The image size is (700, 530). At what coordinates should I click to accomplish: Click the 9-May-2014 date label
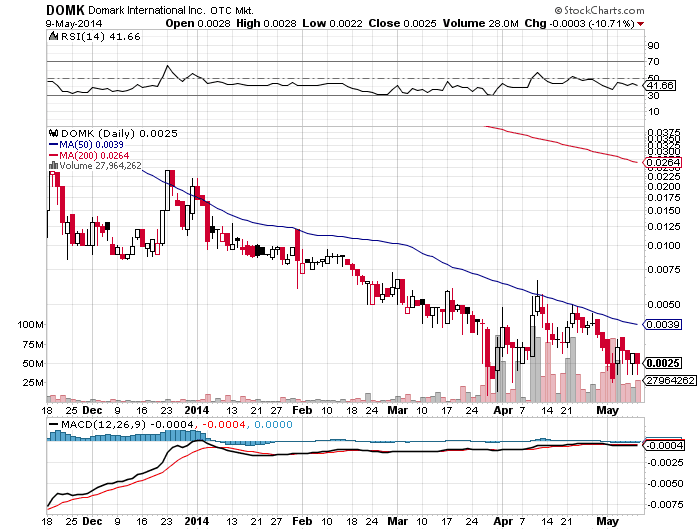pos(74,24)
